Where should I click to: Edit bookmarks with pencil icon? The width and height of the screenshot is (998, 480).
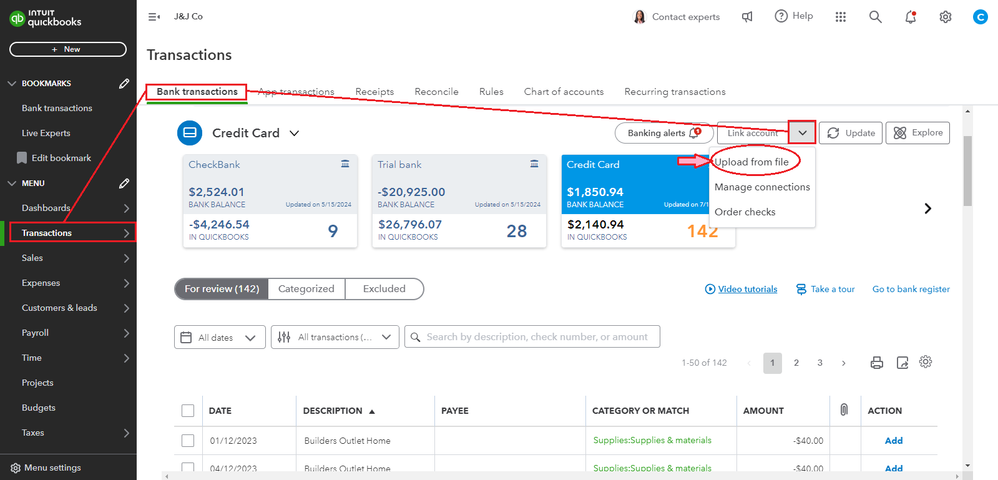pyautogui.click(x=124, y=84)
